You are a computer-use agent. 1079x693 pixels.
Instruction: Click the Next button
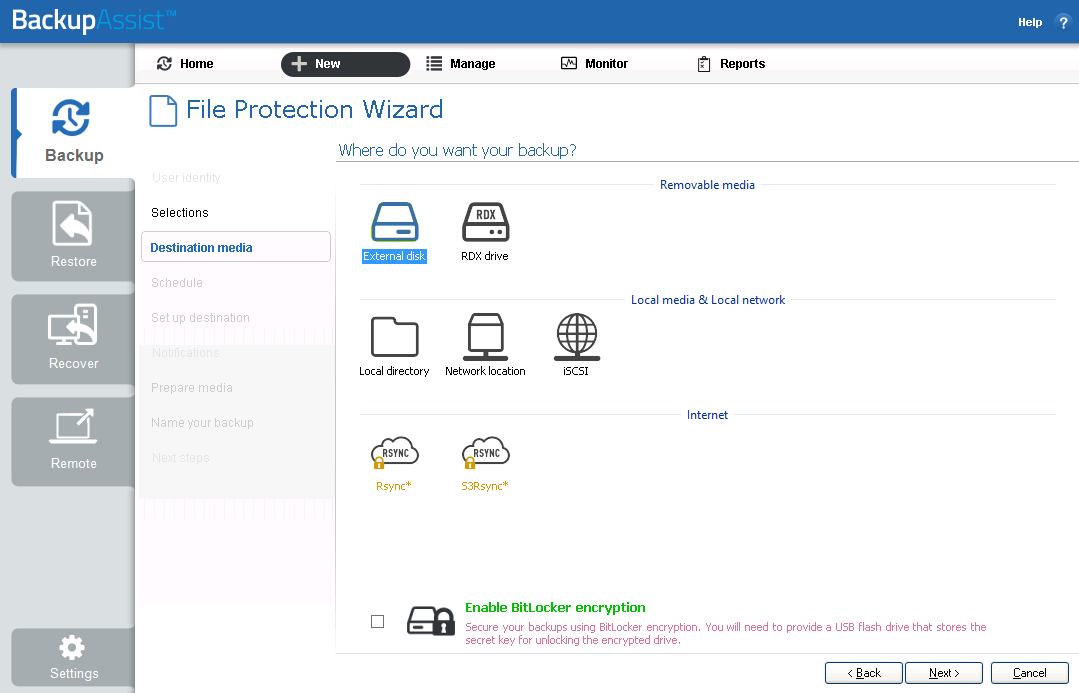point(943,673)
